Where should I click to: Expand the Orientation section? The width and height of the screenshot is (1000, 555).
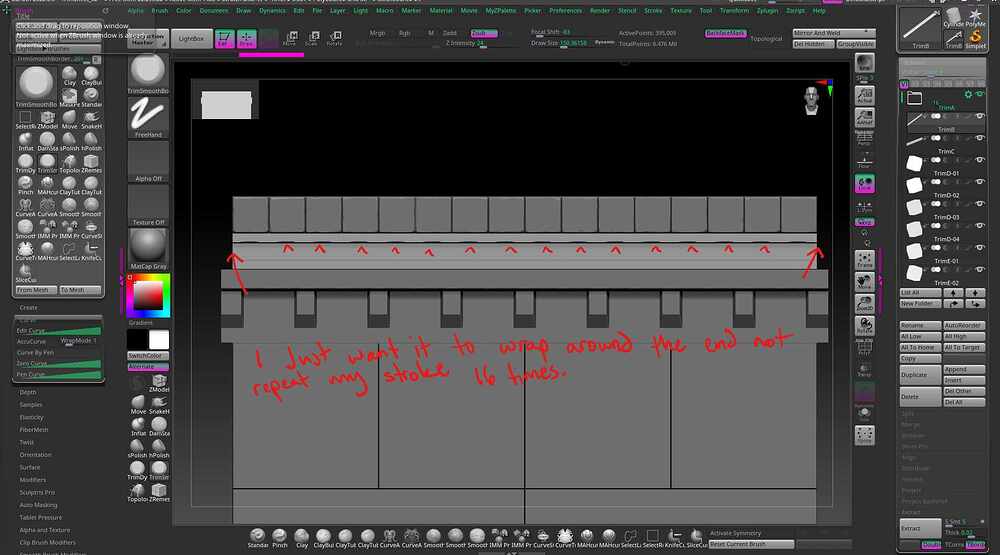(35, 455)
